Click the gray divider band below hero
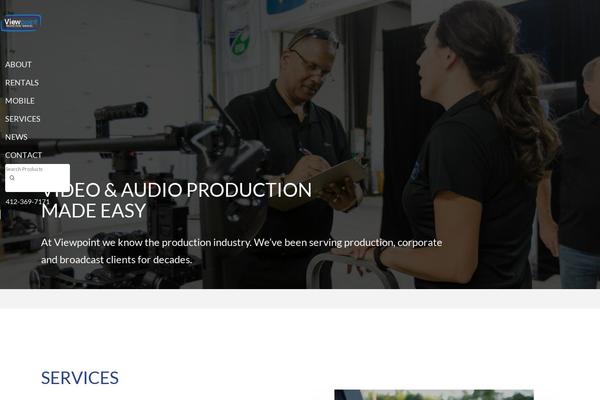 tap(300, 299)
